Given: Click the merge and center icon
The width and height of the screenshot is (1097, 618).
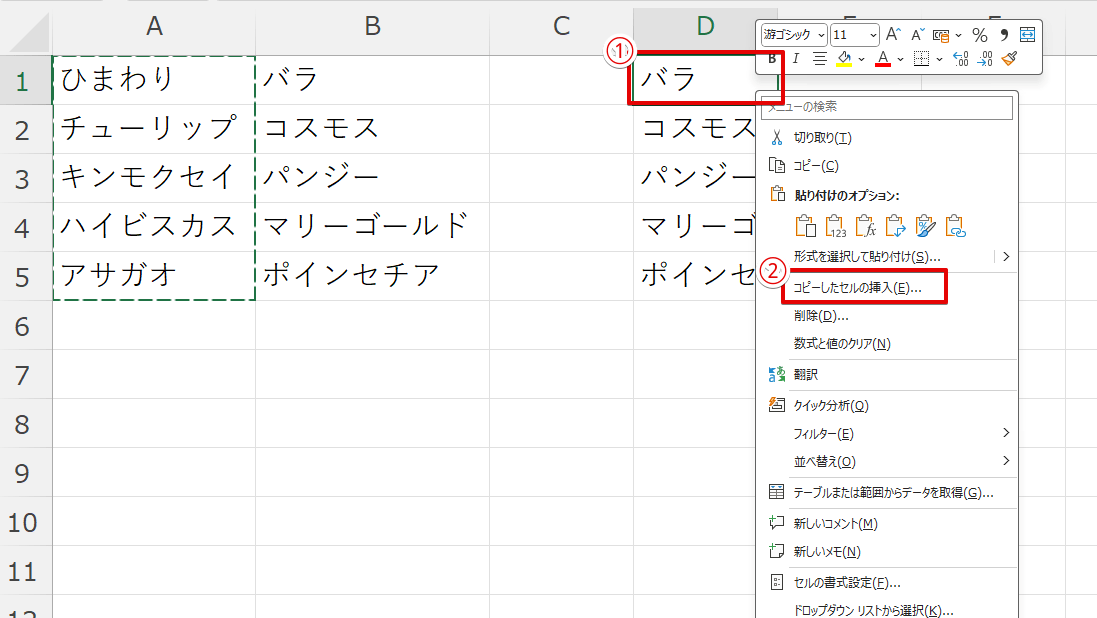Looking at the screenshot, I should coord(1028,35).
